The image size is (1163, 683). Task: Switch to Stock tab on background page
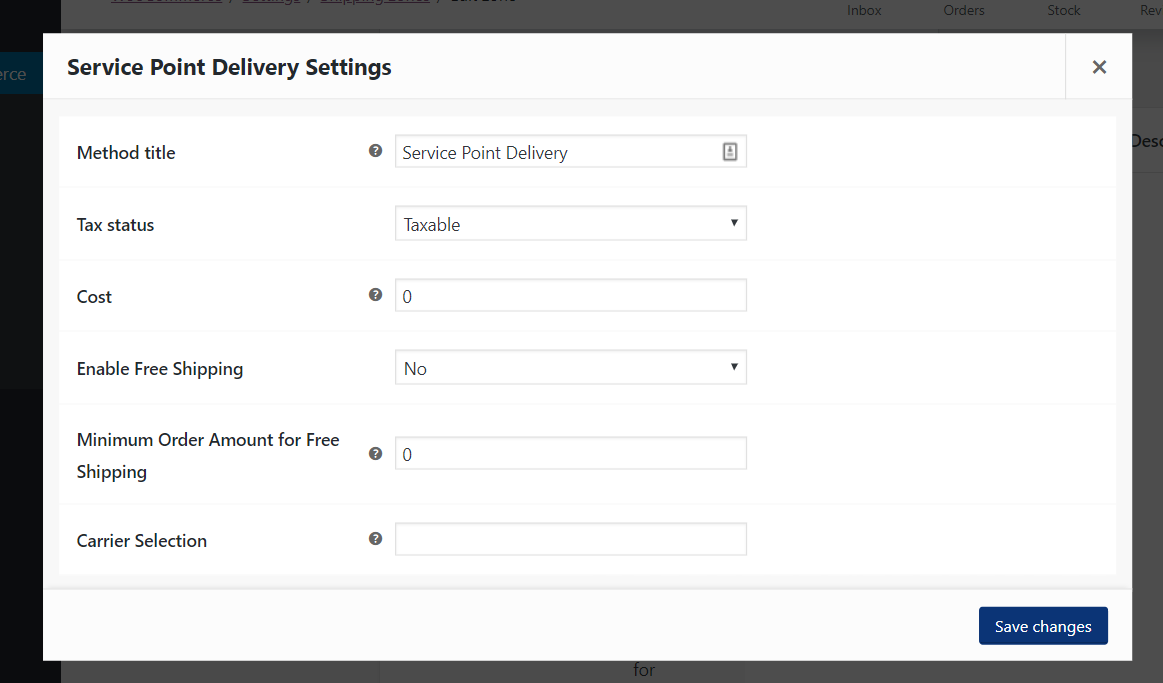[x=1064, y=10]
